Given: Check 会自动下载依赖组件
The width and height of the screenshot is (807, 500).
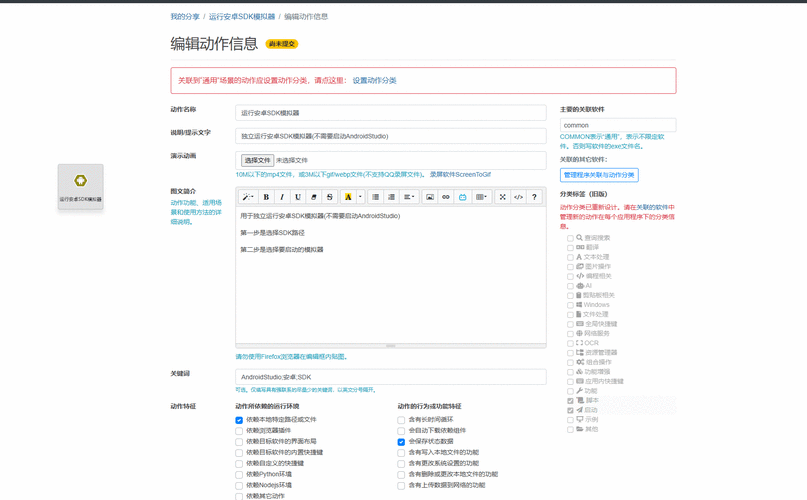Looking at the screenshot, I should tap(401, 431).
